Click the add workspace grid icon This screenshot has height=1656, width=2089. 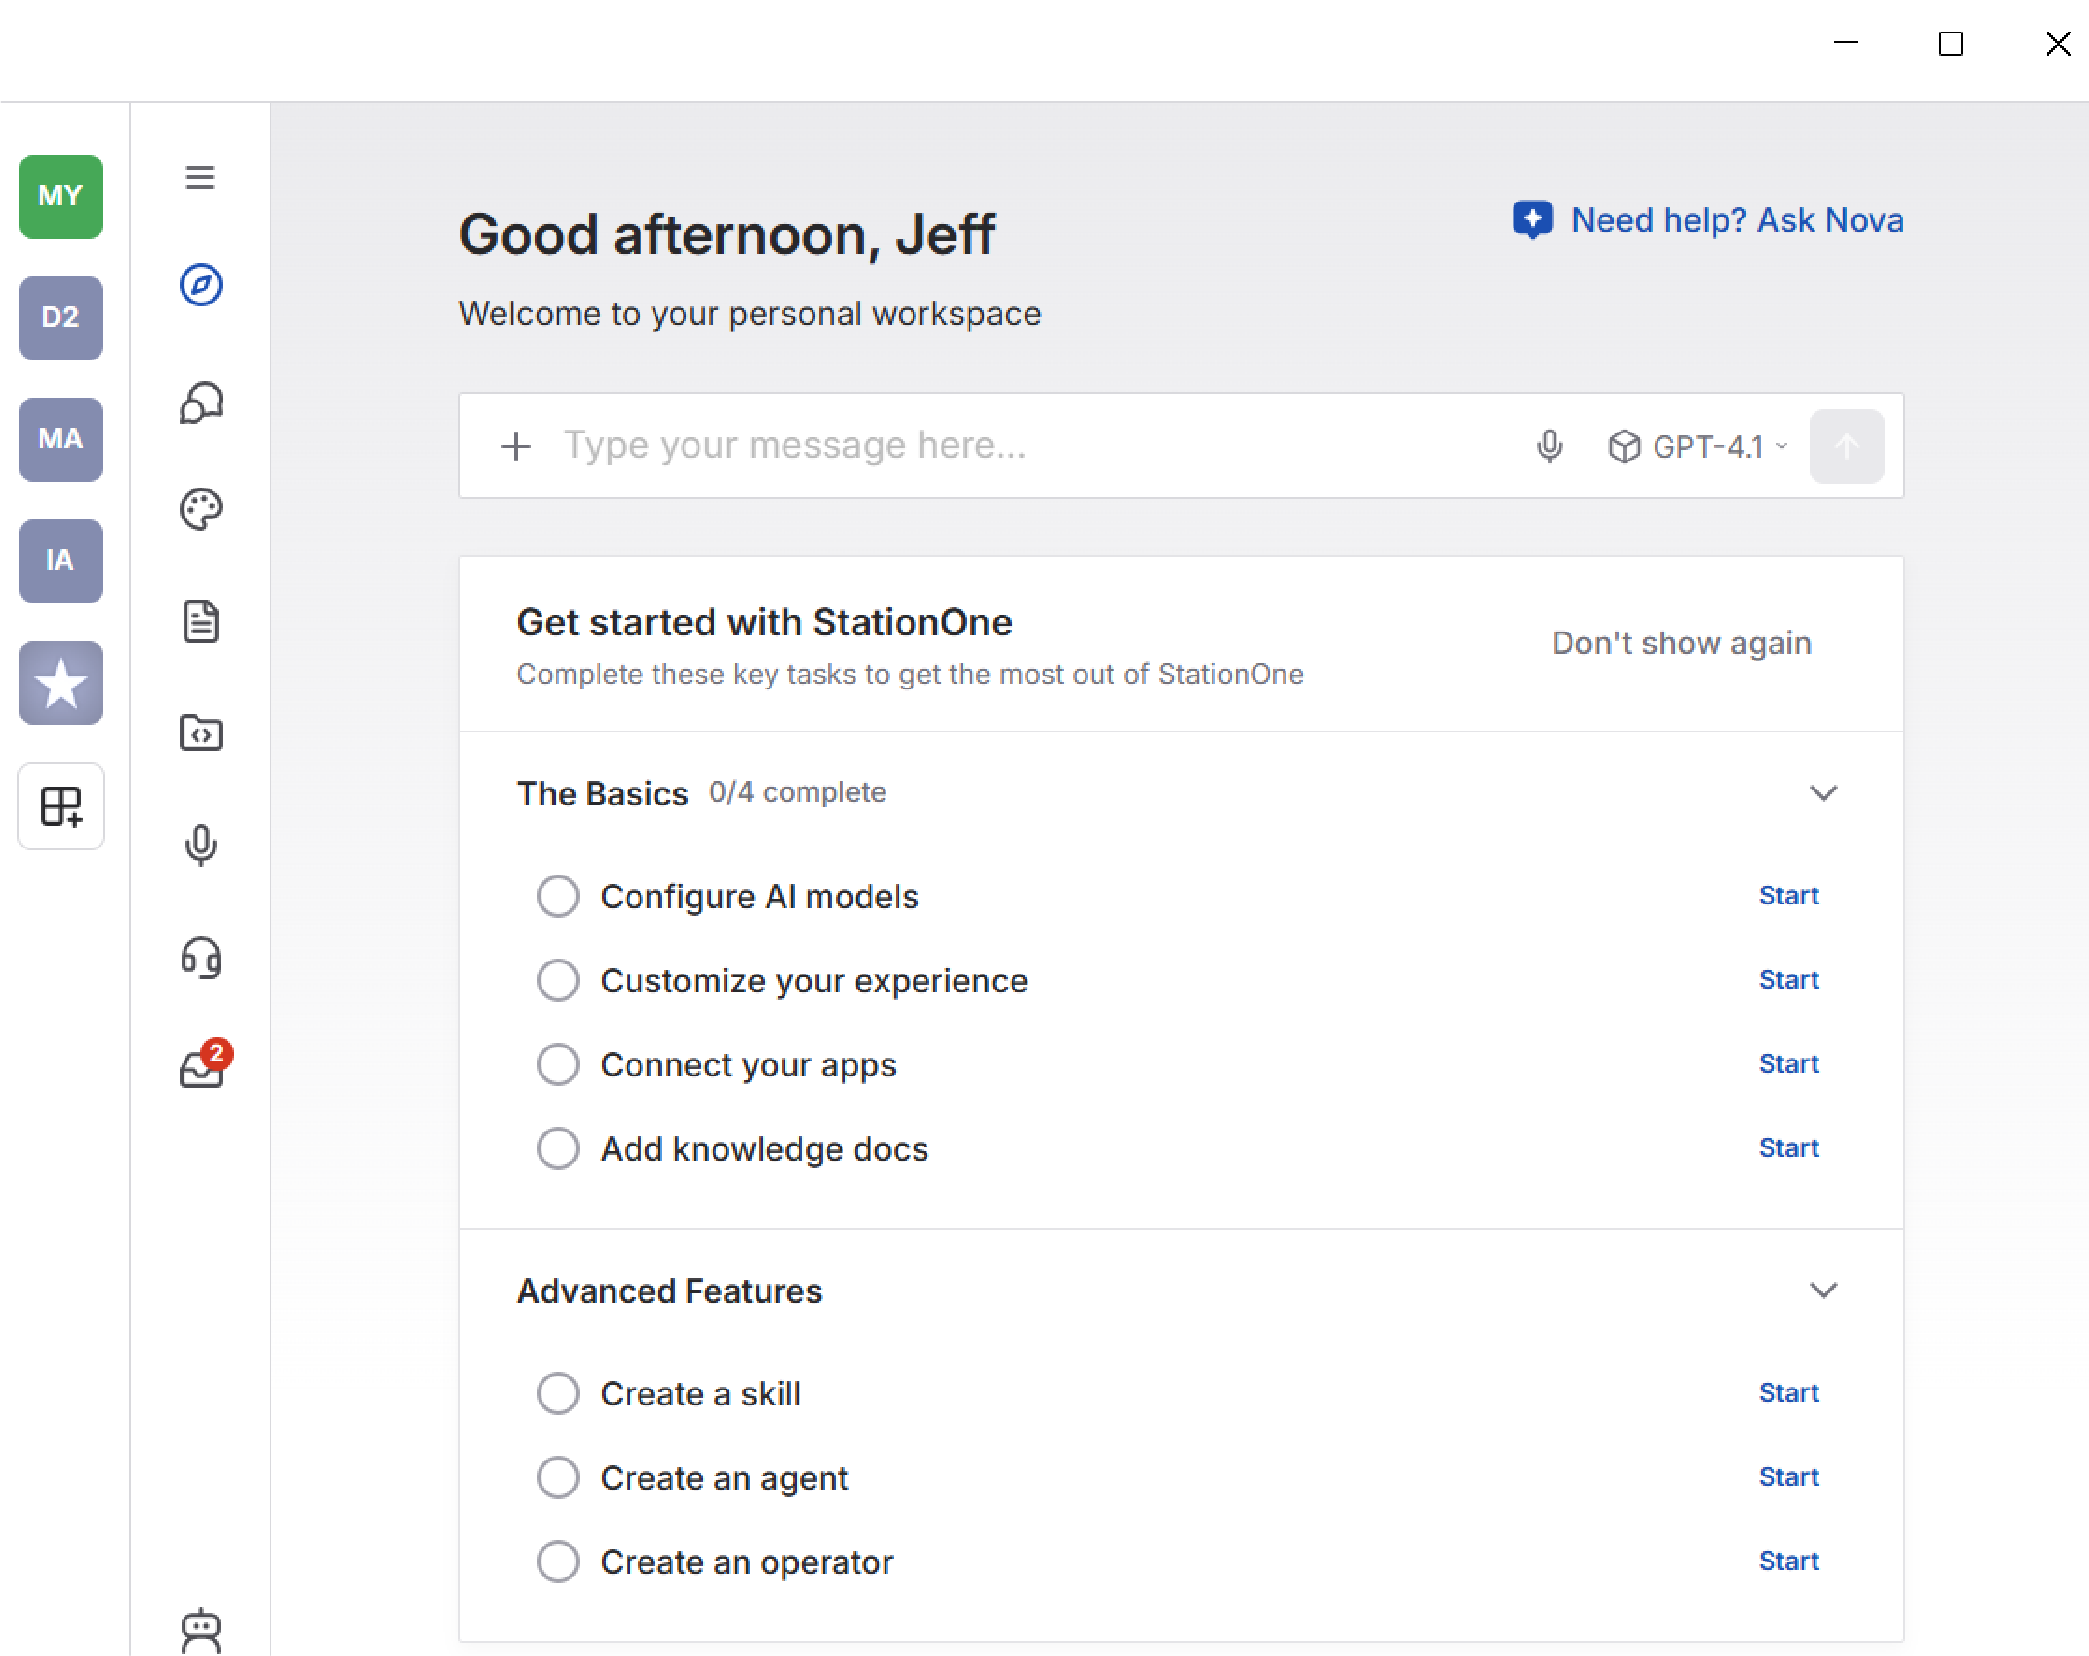[61, 806]
